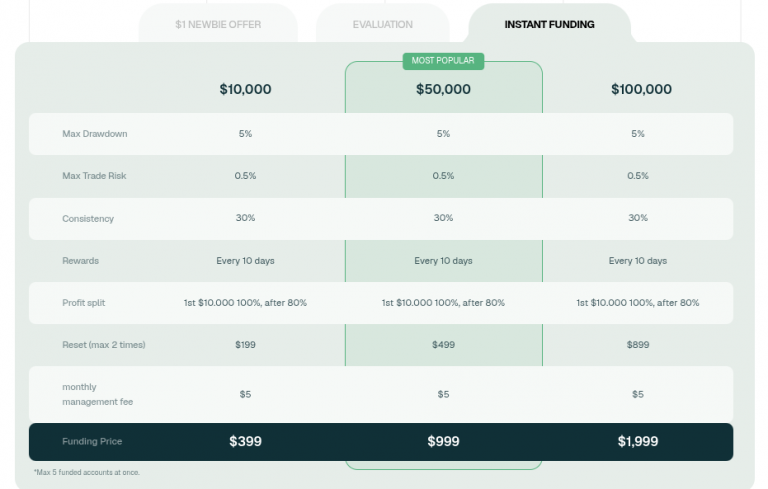Switch to the $1 Newbie Offer tab
Screen dimensions: 768x489
tap(218, 24)
